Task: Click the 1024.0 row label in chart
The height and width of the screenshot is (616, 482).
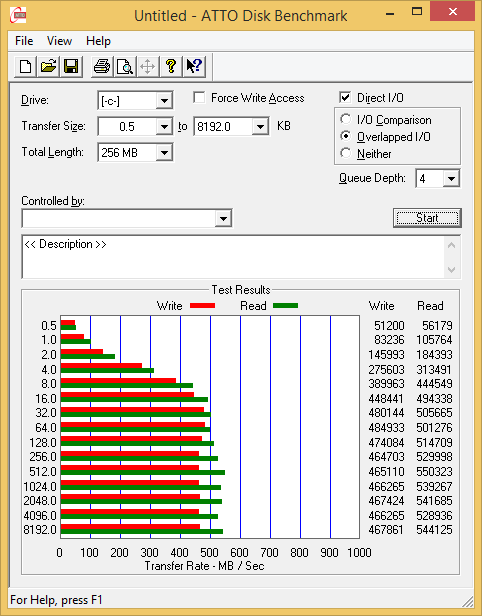Action: 40,486
